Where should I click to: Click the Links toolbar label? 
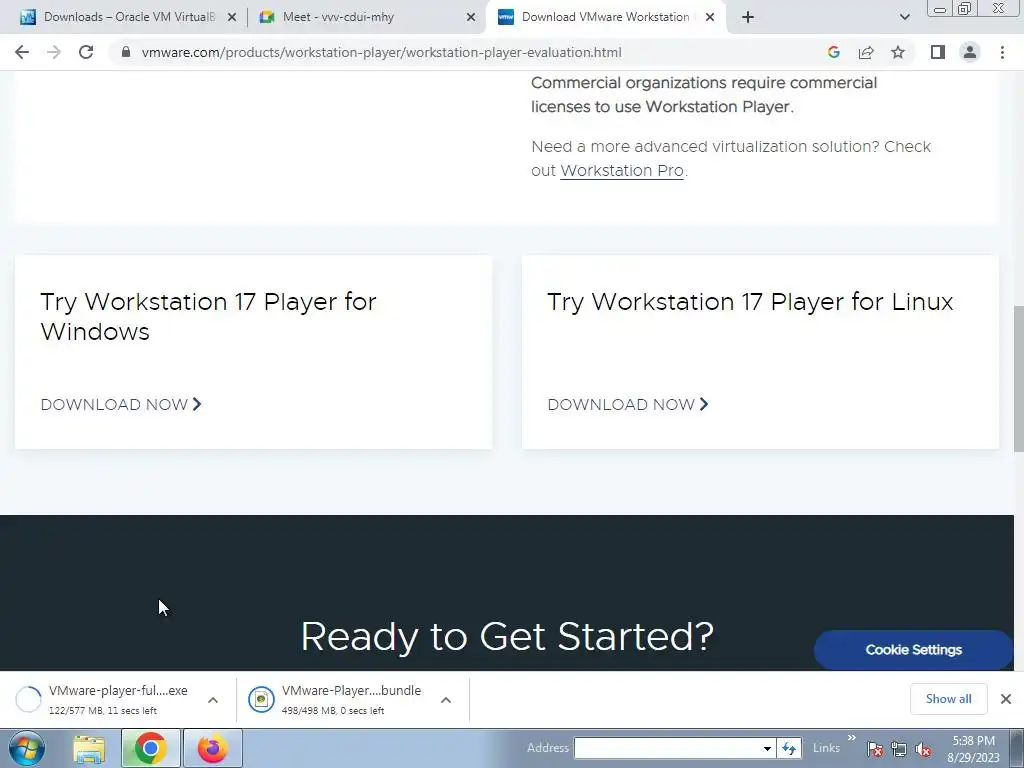point(826,748)
